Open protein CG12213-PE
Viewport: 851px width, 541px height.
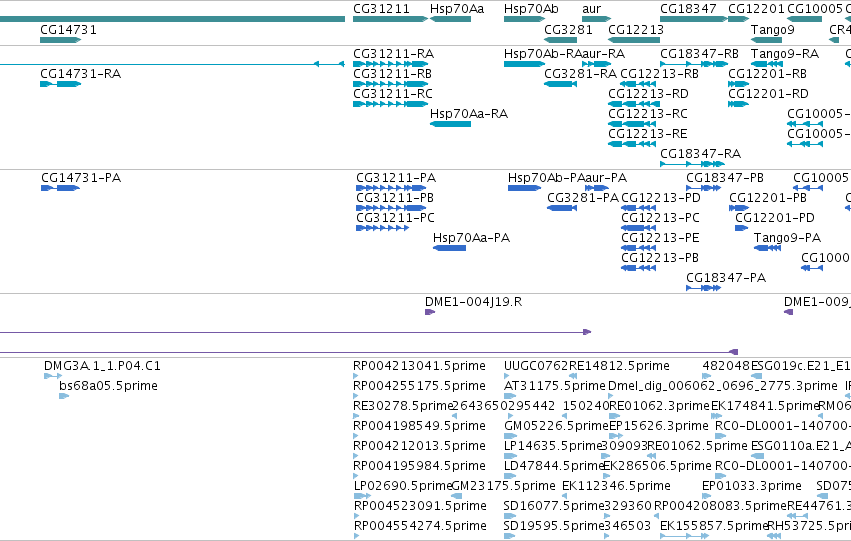[x=638, y=248]
